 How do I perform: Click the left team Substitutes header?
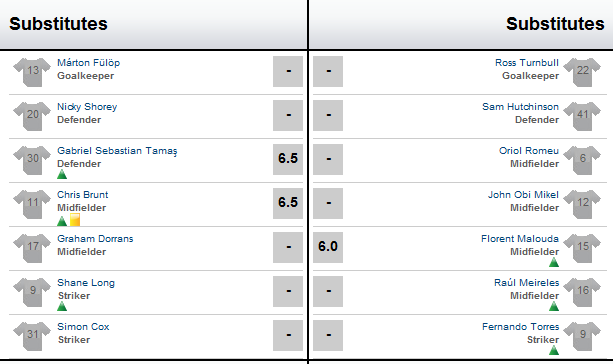click(x=58, y=24)
